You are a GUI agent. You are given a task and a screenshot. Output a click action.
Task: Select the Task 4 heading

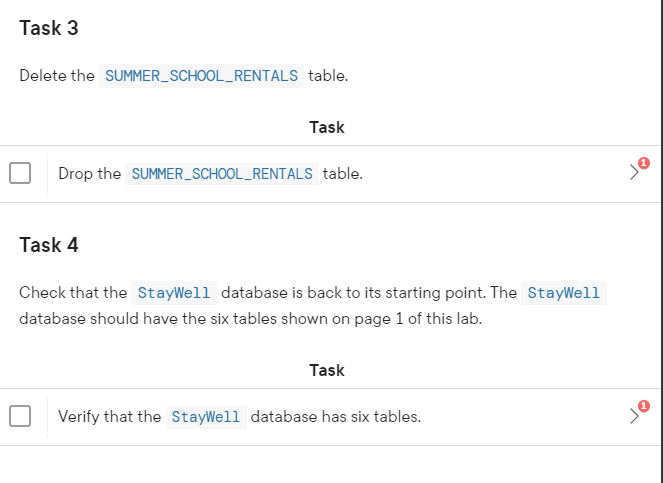49,245
